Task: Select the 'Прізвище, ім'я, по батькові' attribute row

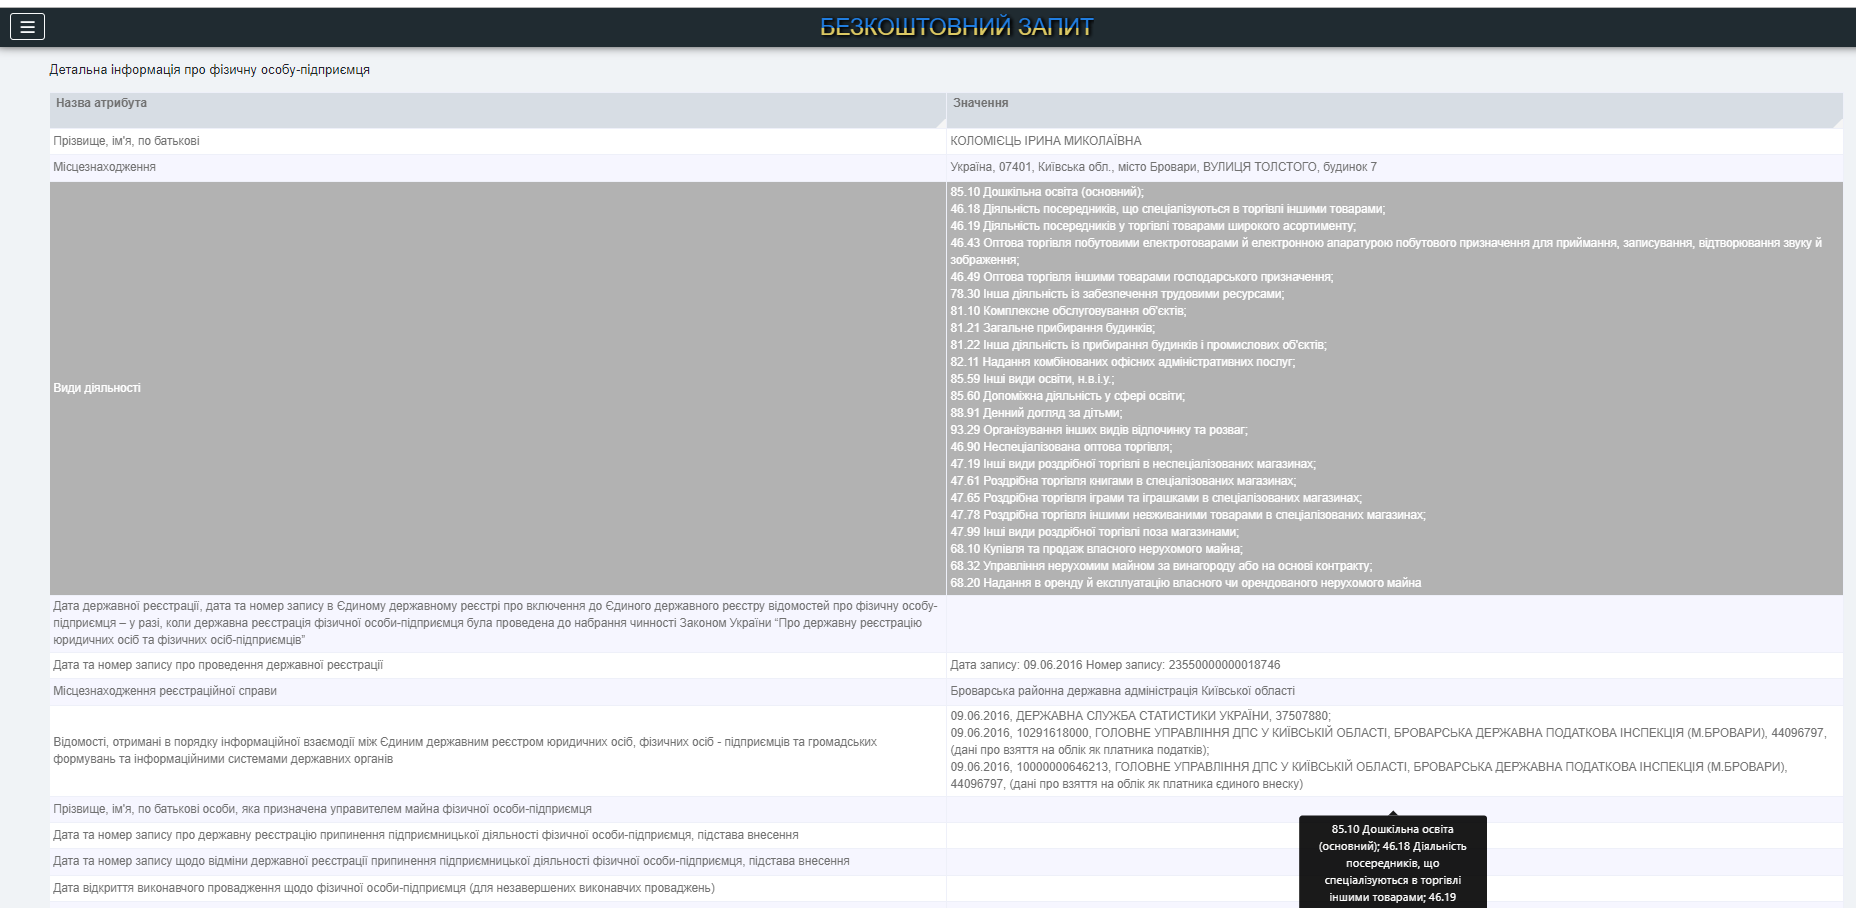Action: [126, 141]
